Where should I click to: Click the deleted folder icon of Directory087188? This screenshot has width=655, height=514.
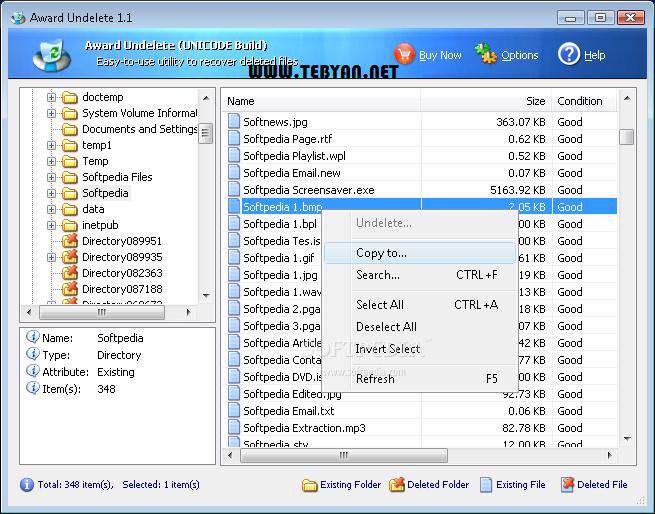click(x=70, y=289)
